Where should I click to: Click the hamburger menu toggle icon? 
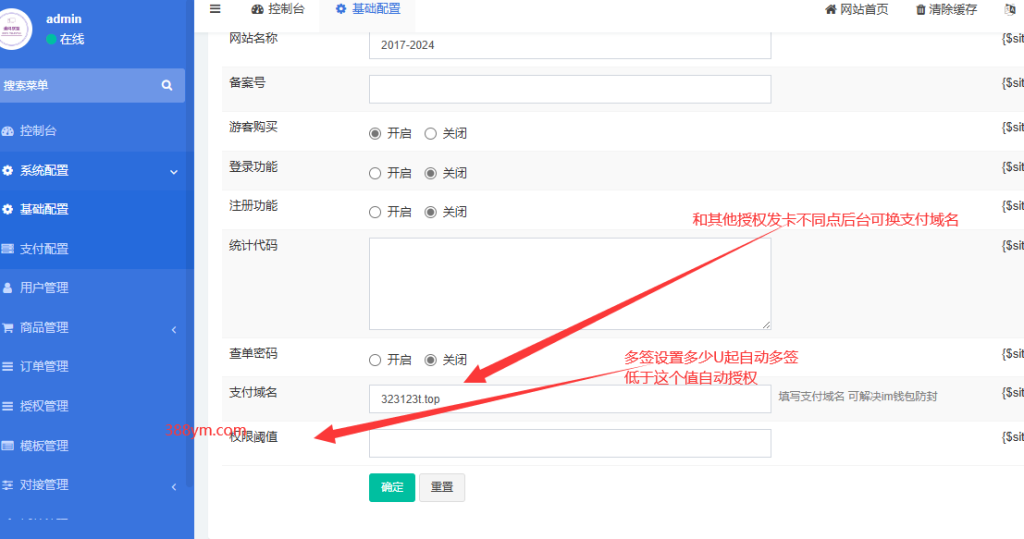215,9
